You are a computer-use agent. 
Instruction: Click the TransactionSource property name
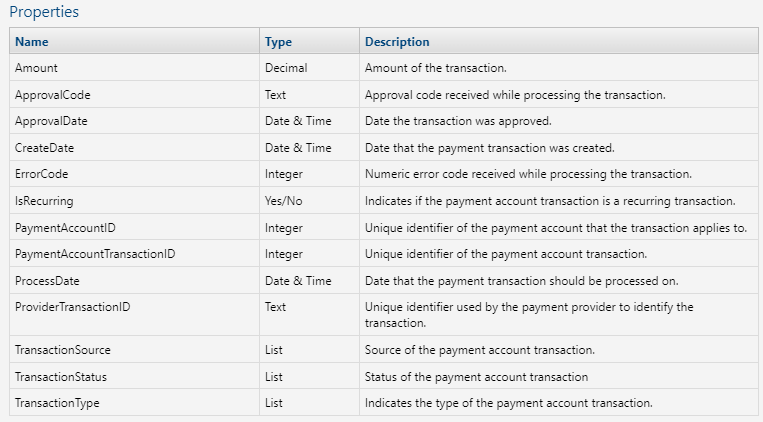point(63,350)
